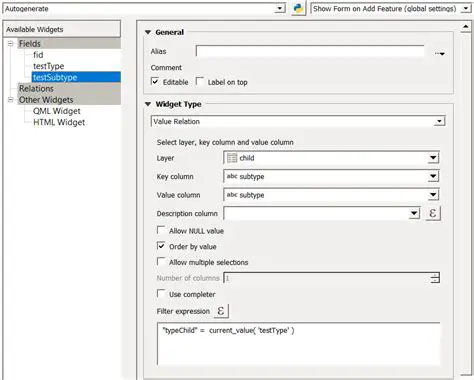Select the testType field
The width and height of the screenshot is (474, 380).
click(x=48, y=66)
